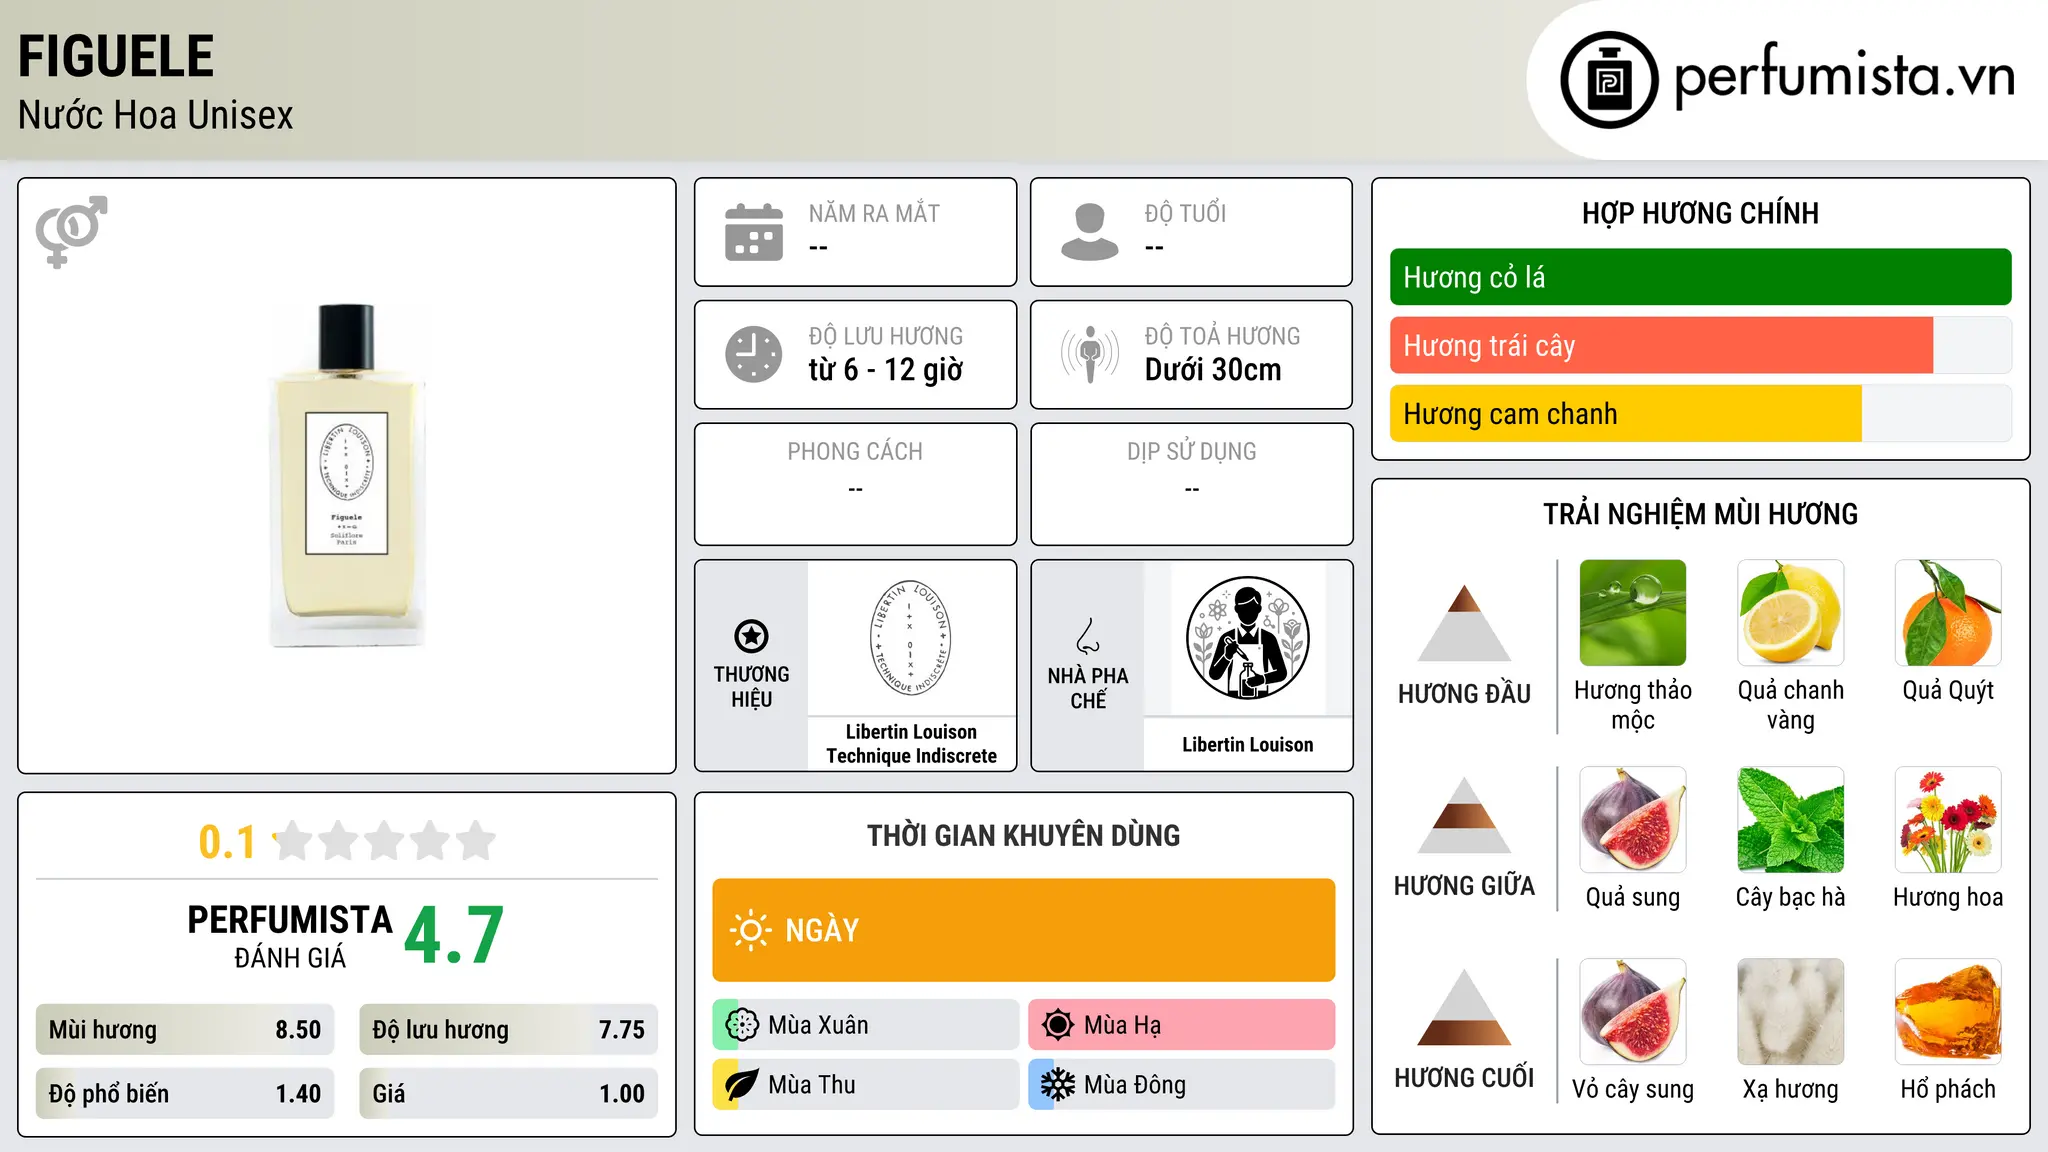The width and height of the screenshot is (2048, 1152).
Task: Click the leaf icon for Mùa Thu
Action: pos(742,1085)
